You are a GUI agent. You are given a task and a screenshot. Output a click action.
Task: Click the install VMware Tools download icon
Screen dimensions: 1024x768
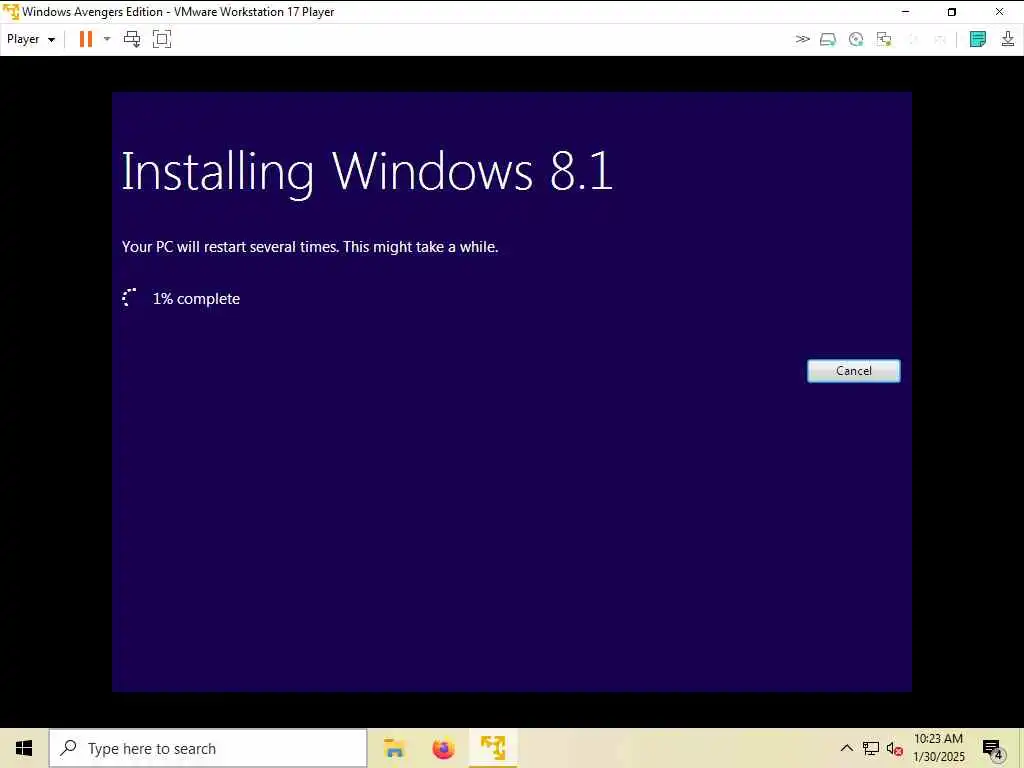(x=1008, y=39)
